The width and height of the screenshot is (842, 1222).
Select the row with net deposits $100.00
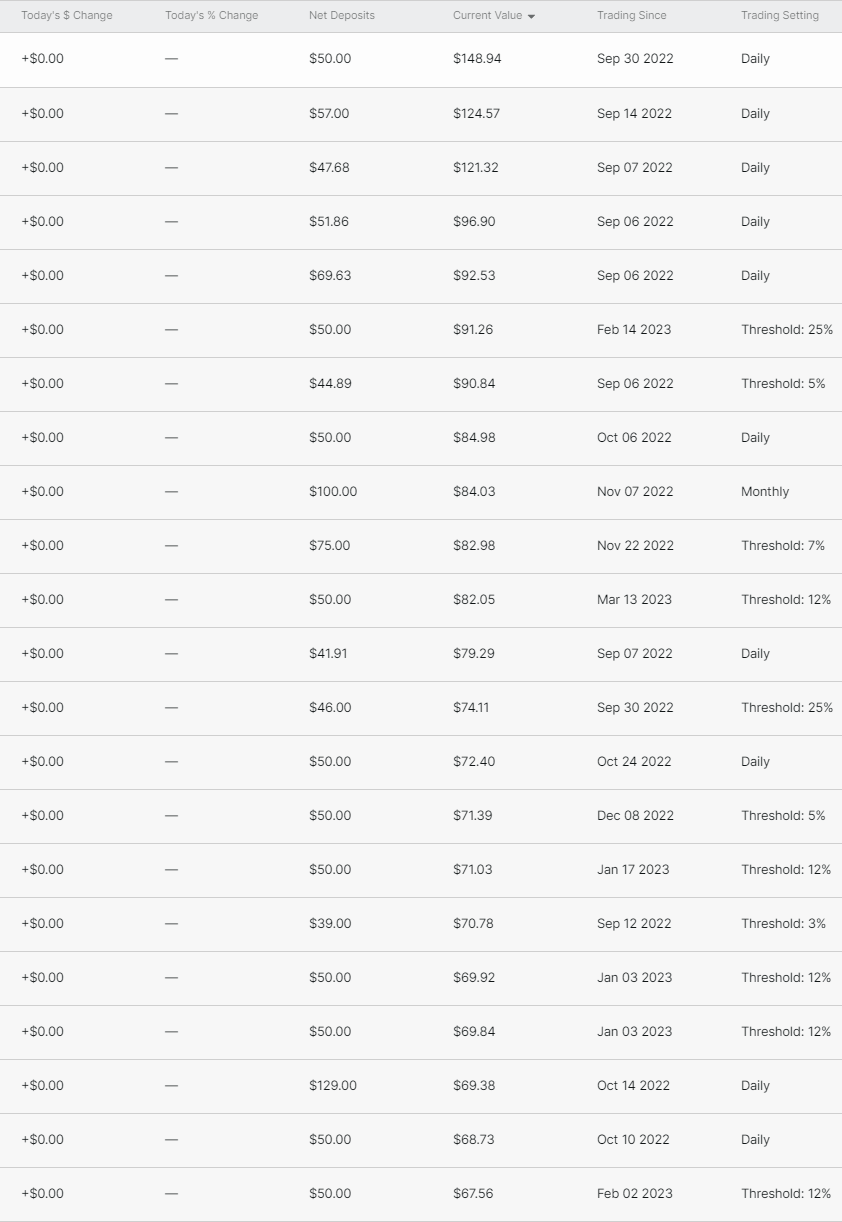421,492
